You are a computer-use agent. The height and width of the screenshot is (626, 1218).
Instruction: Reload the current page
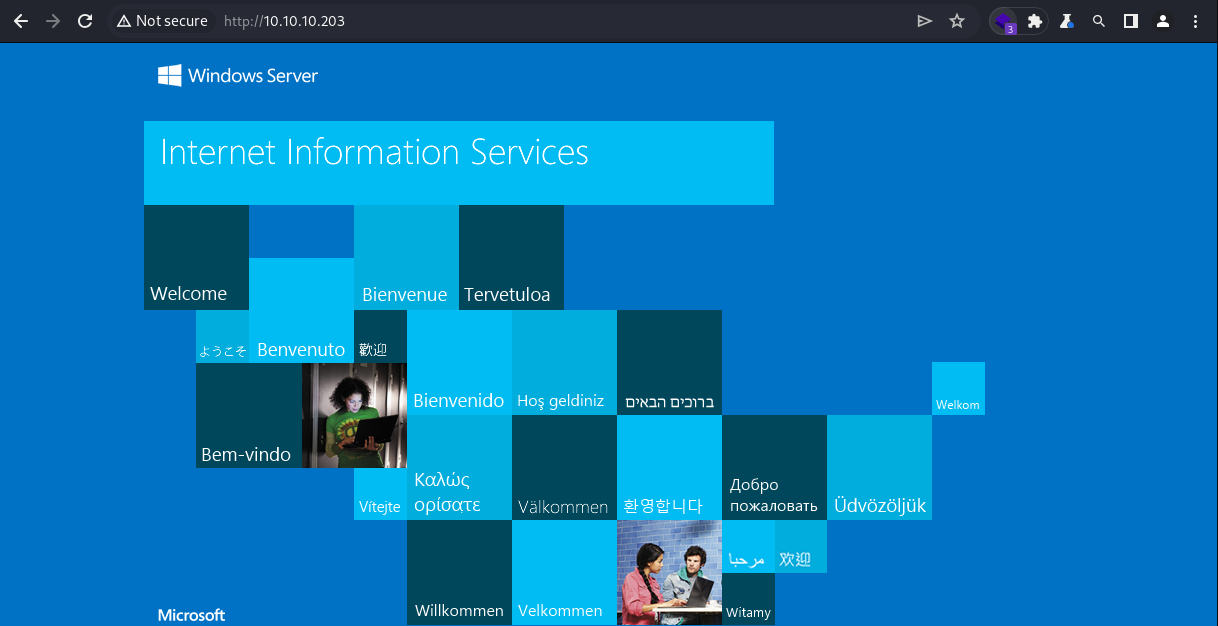click(x=85, y=21)
